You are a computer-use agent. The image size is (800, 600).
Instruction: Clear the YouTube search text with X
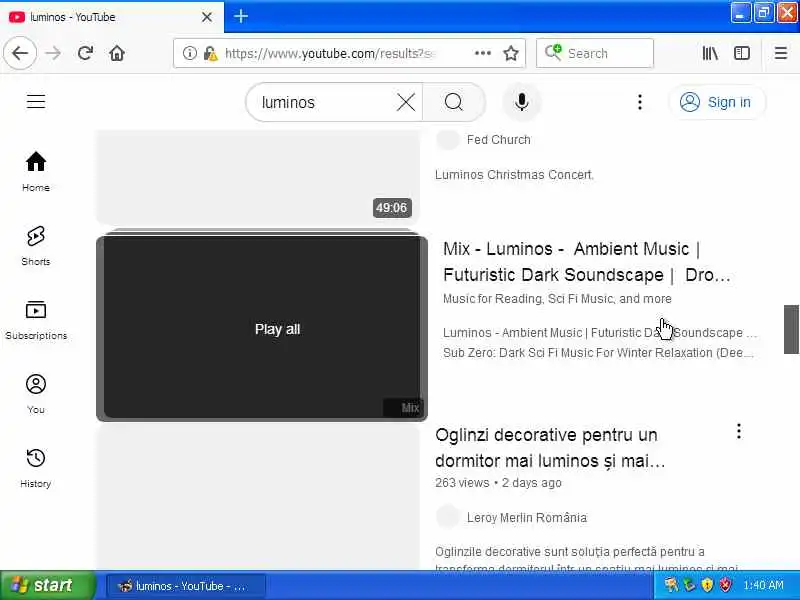tap(406, 102)
